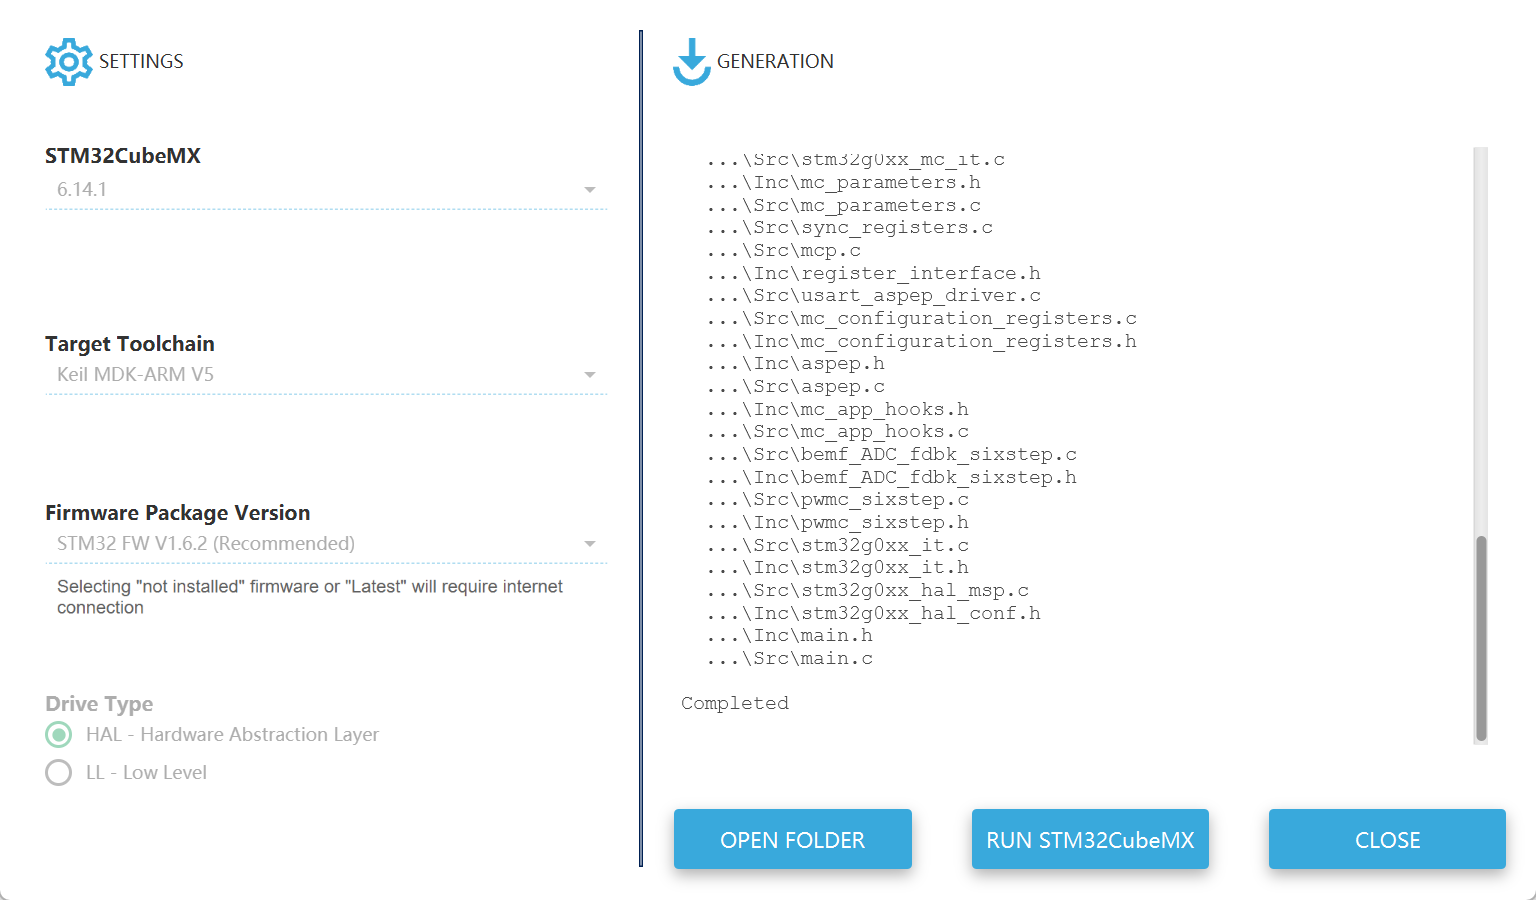Open the STM32CubeMX version dropdown

pos(326,190)
